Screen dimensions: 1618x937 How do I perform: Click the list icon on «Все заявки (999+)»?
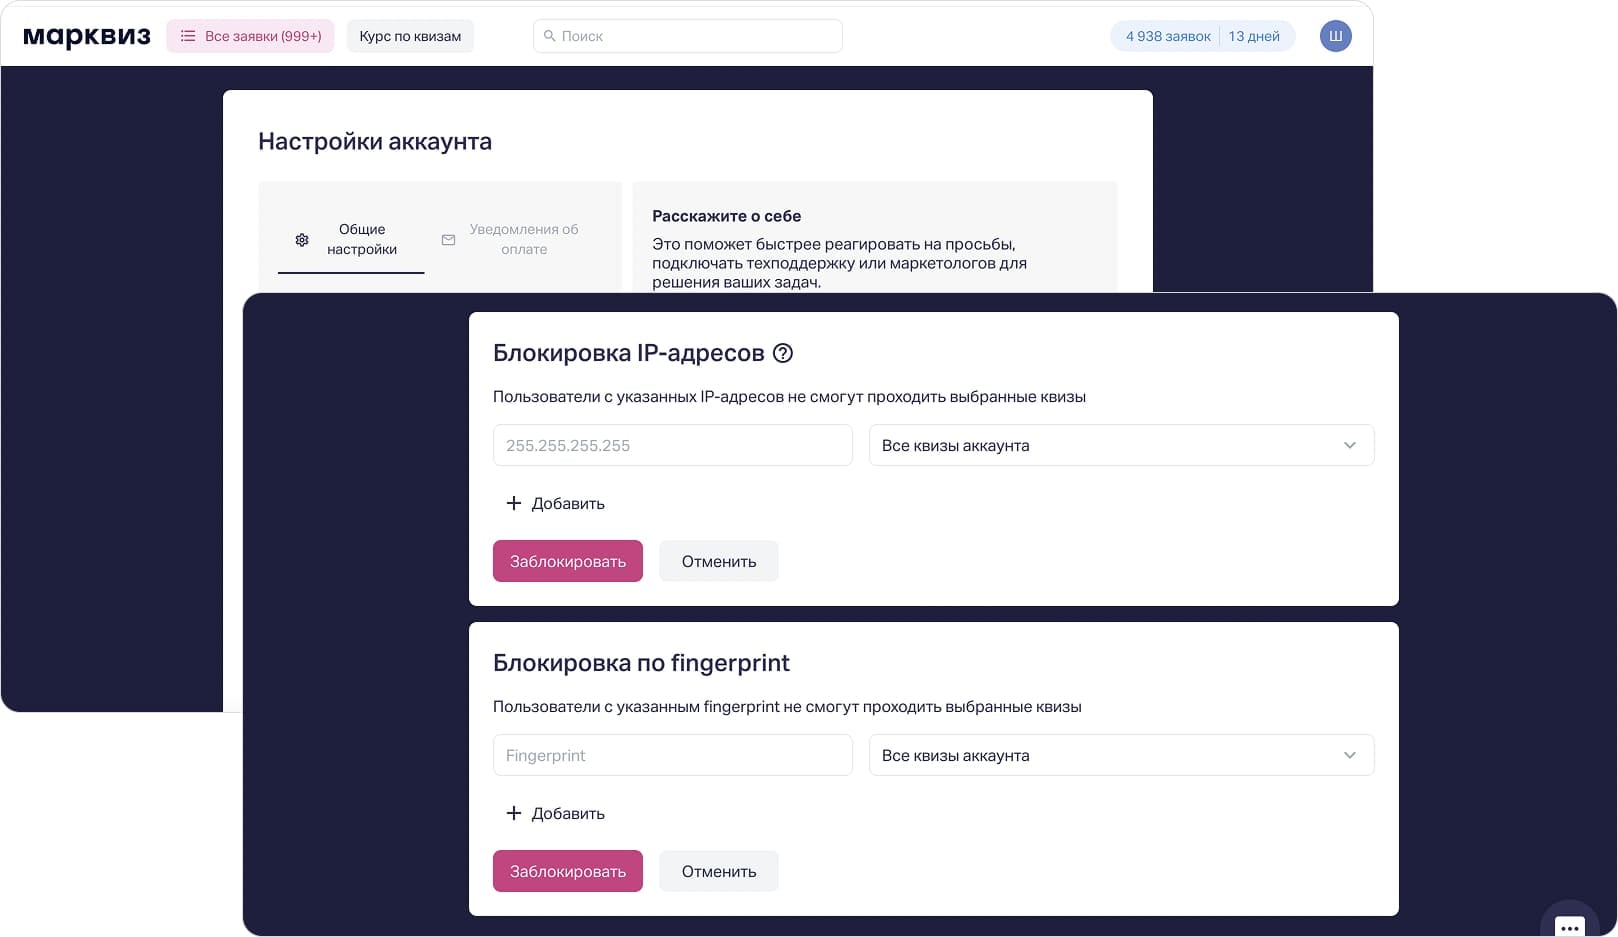187,35
